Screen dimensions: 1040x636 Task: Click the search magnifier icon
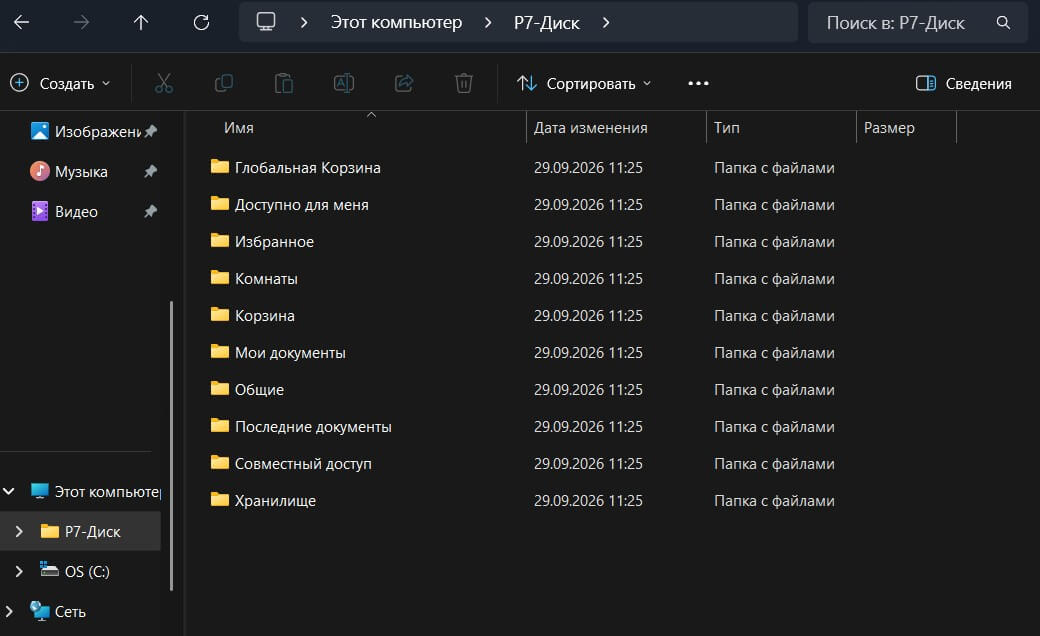[1004, 23]
